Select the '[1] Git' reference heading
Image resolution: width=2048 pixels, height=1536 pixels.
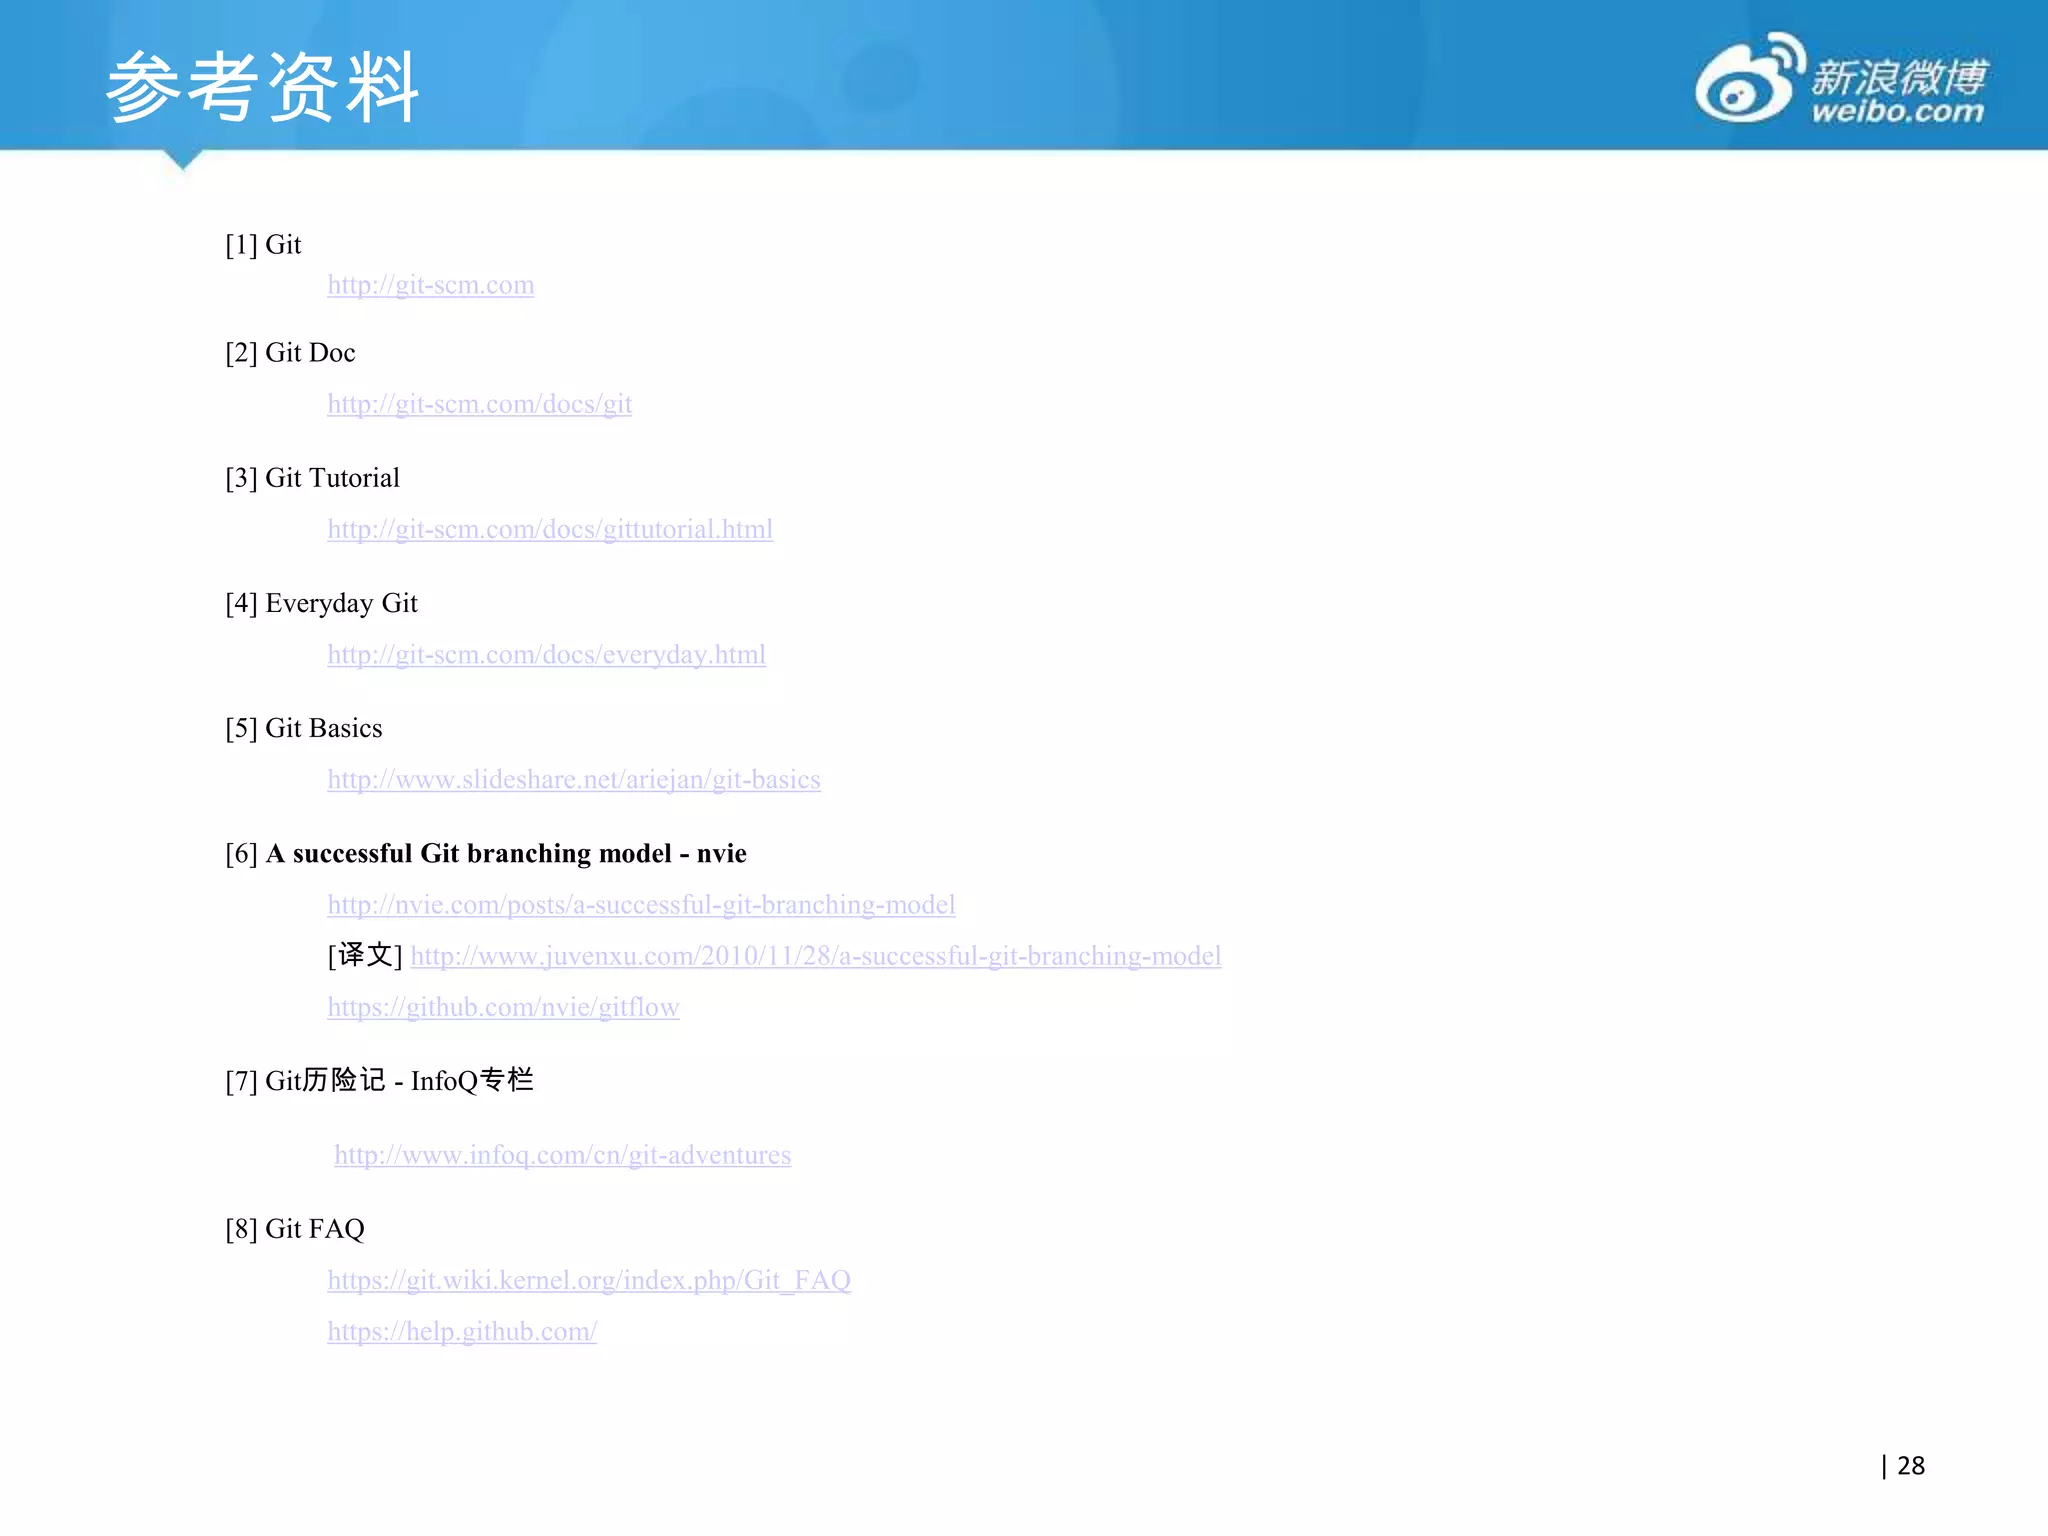[x=263, y=245]
